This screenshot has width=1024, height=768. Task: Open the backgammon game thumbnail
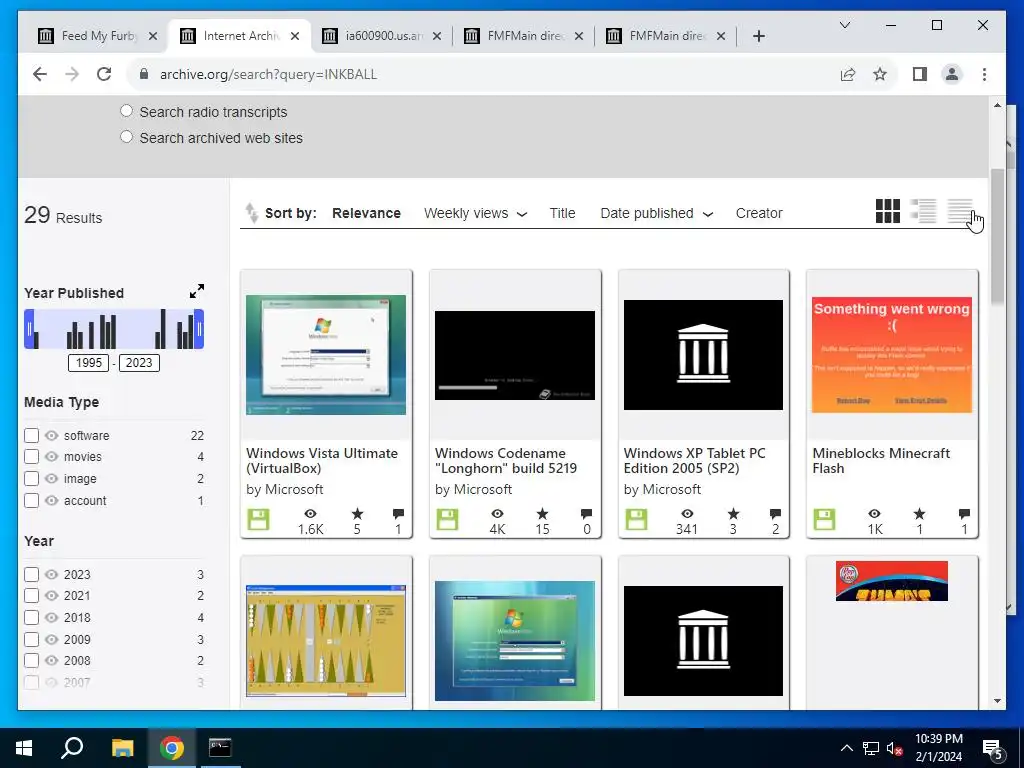click(326, 641)
